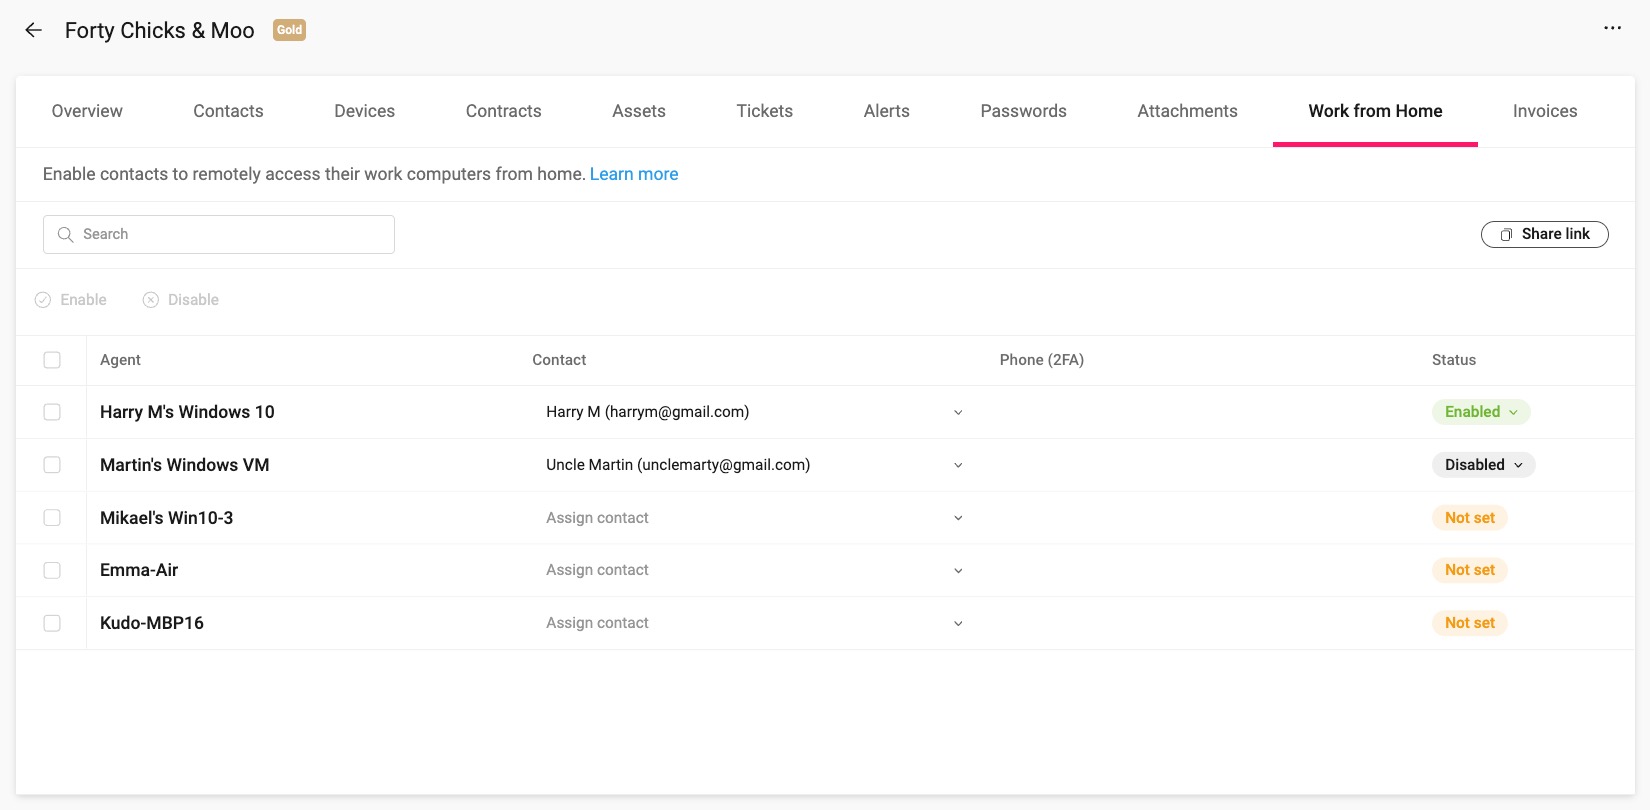Select the Kudo-MBP16 checkbox
The width and height of the screenshot is (1650, 810).
(x=52, y=623)
